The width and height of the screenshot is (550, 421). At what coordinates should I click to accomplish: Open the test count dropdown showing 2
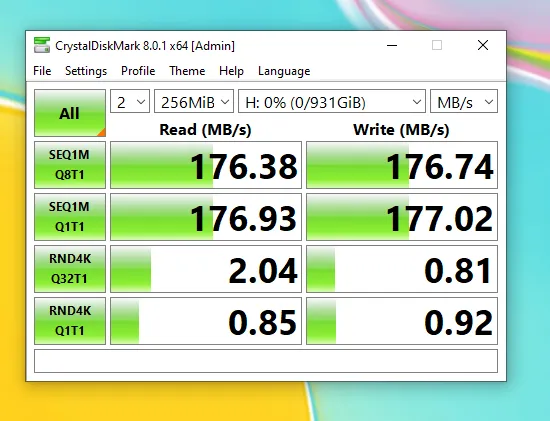pyautogui.click(x=130, y=101)
